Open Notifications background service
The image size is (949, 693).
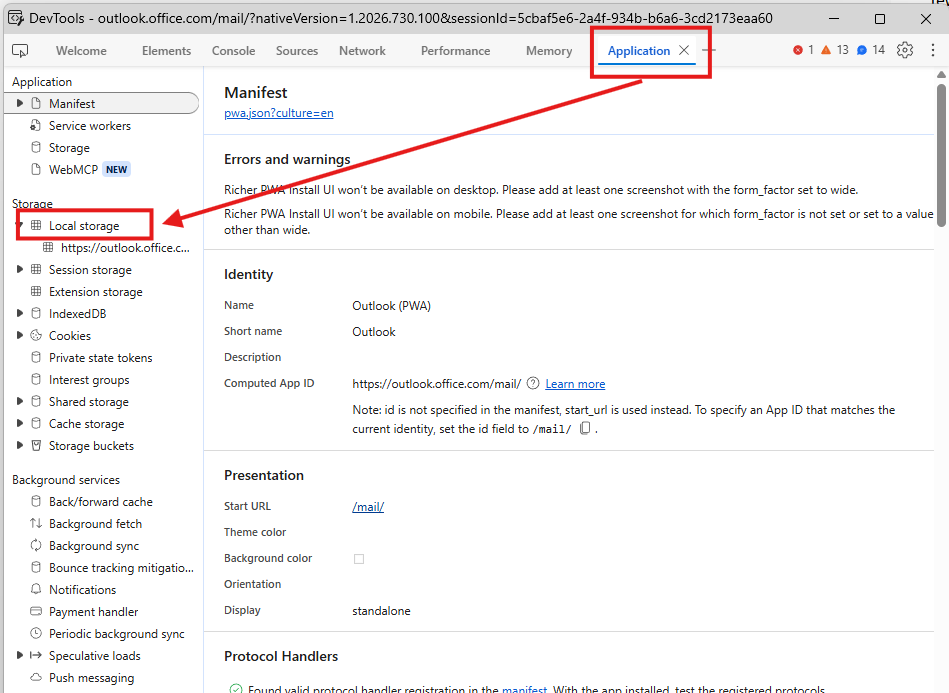point(82,590)
